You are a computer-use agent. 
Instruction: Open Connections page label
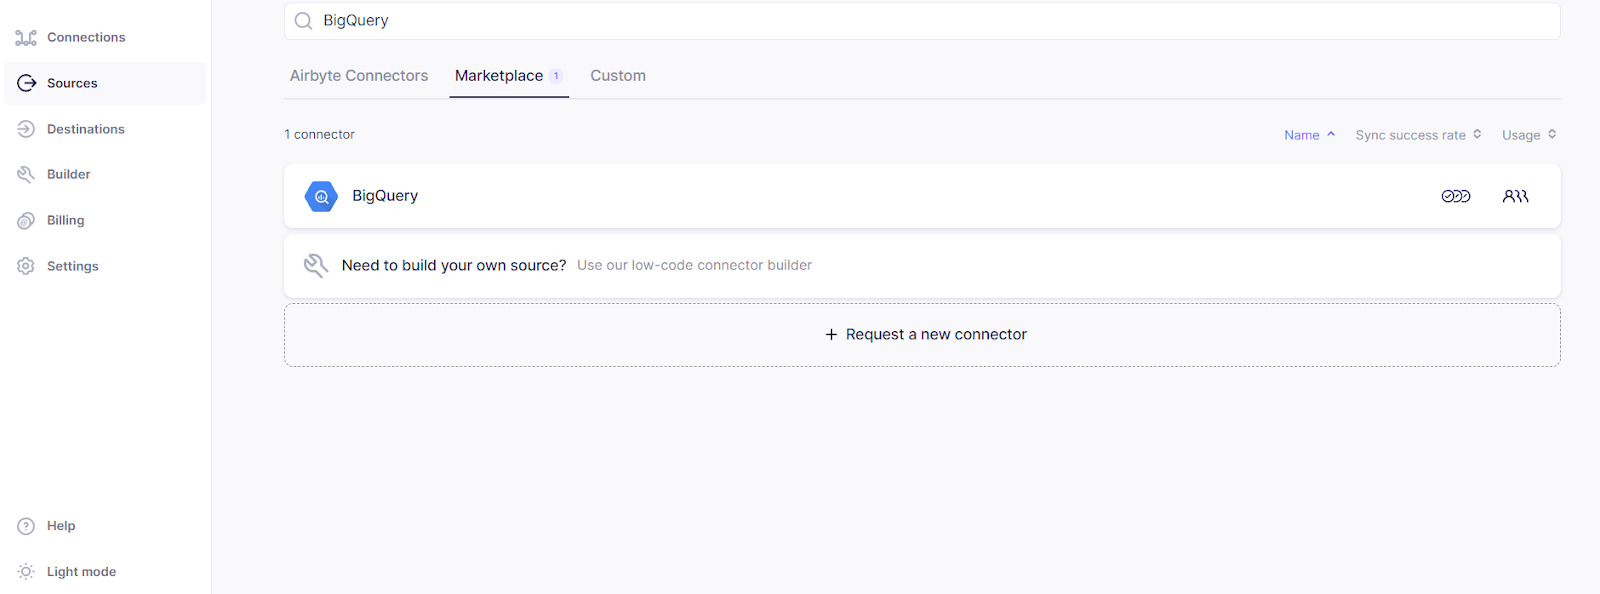(86, 38)
